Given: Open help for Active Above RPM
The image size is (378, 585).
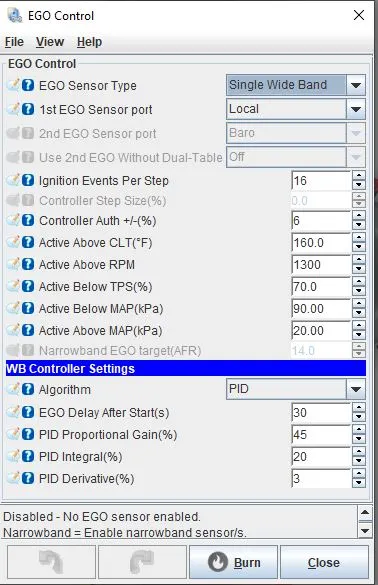Looking at the screenshot, I should 28,265.
